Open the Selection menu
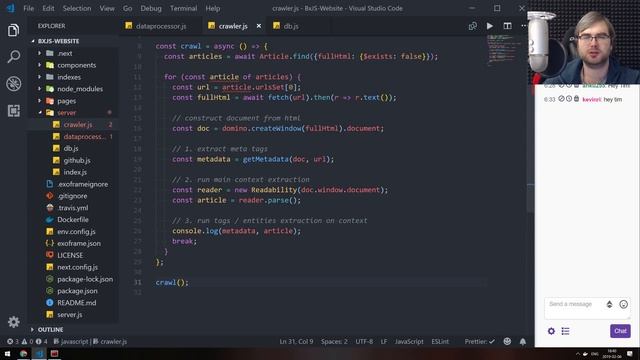640x360 pixels. click(77, 8)
